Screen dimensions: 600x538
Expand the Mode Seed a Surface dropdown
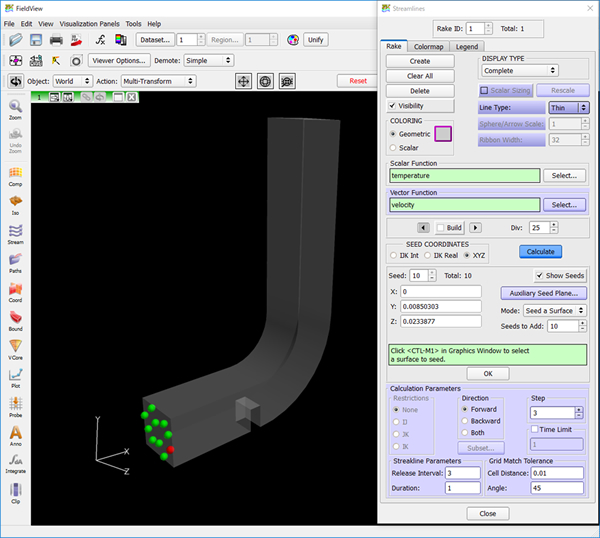point(554,311)
